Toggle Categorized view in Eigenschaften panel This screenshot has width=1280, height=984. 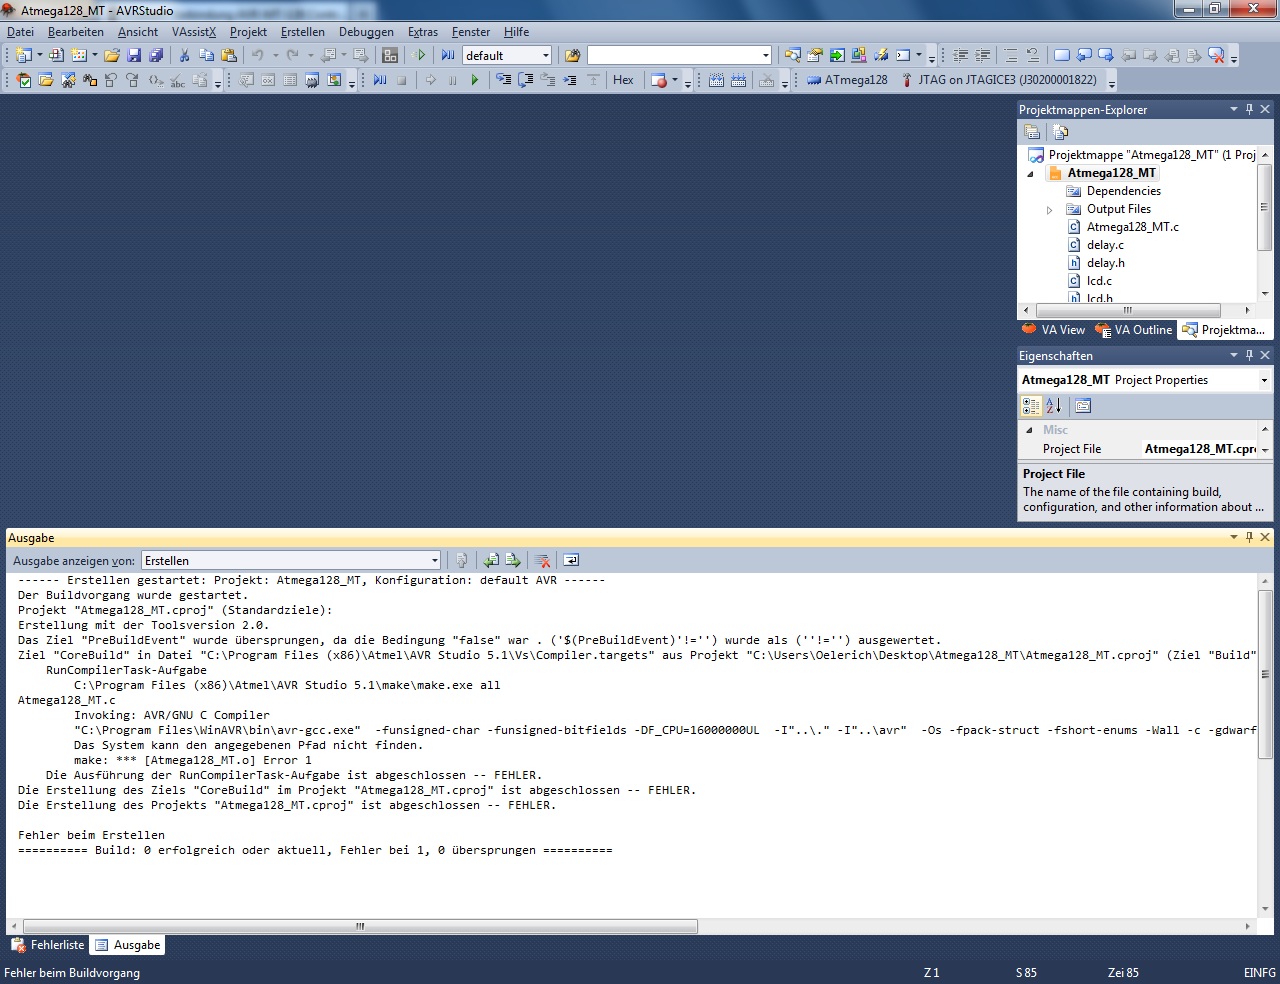pos(1031,405)
